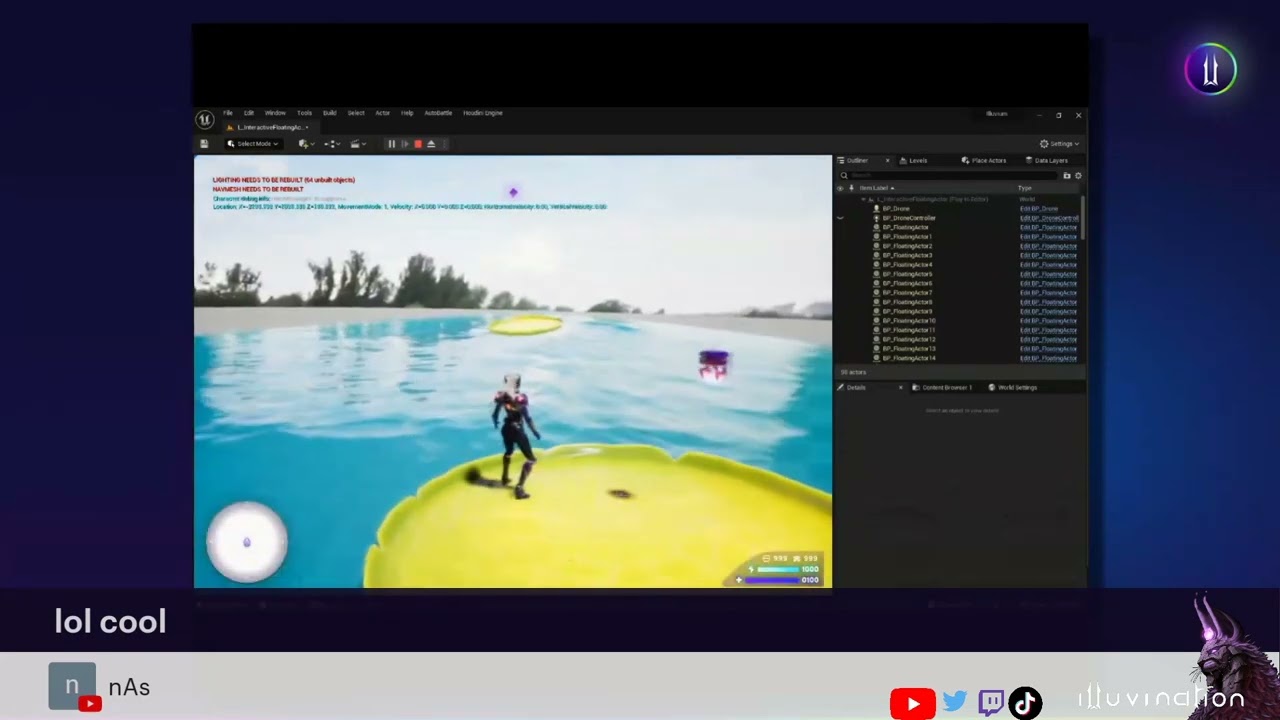Open Outliner settings gear icon
The image size is (1280, 720).
coord(1078,176)
